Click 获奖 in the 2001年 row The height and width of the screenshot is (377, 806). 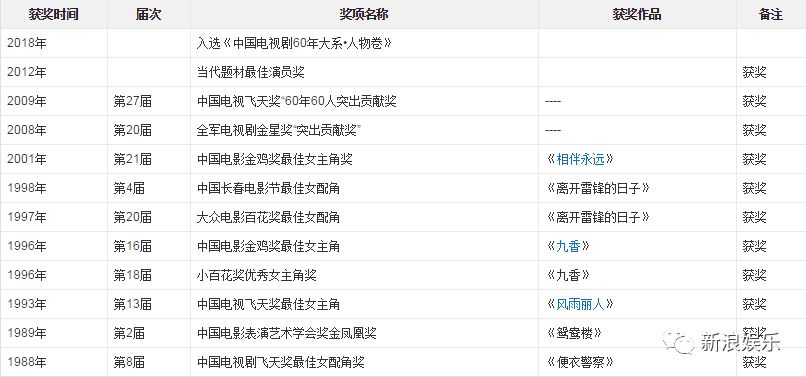(x=754, y=159)
